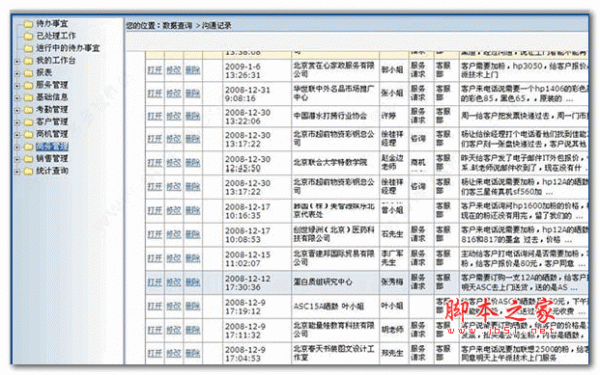Delete the 2008-12-9 17:04:53 record
The height and width of the screenshot is (375, 600).
pos(193,354)
